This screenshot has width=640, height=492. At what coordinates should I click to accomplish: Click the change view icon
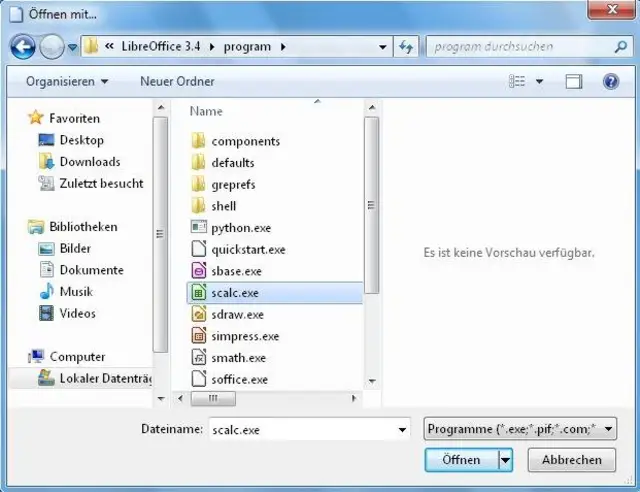pyautogui.click(x=517, y=81)
